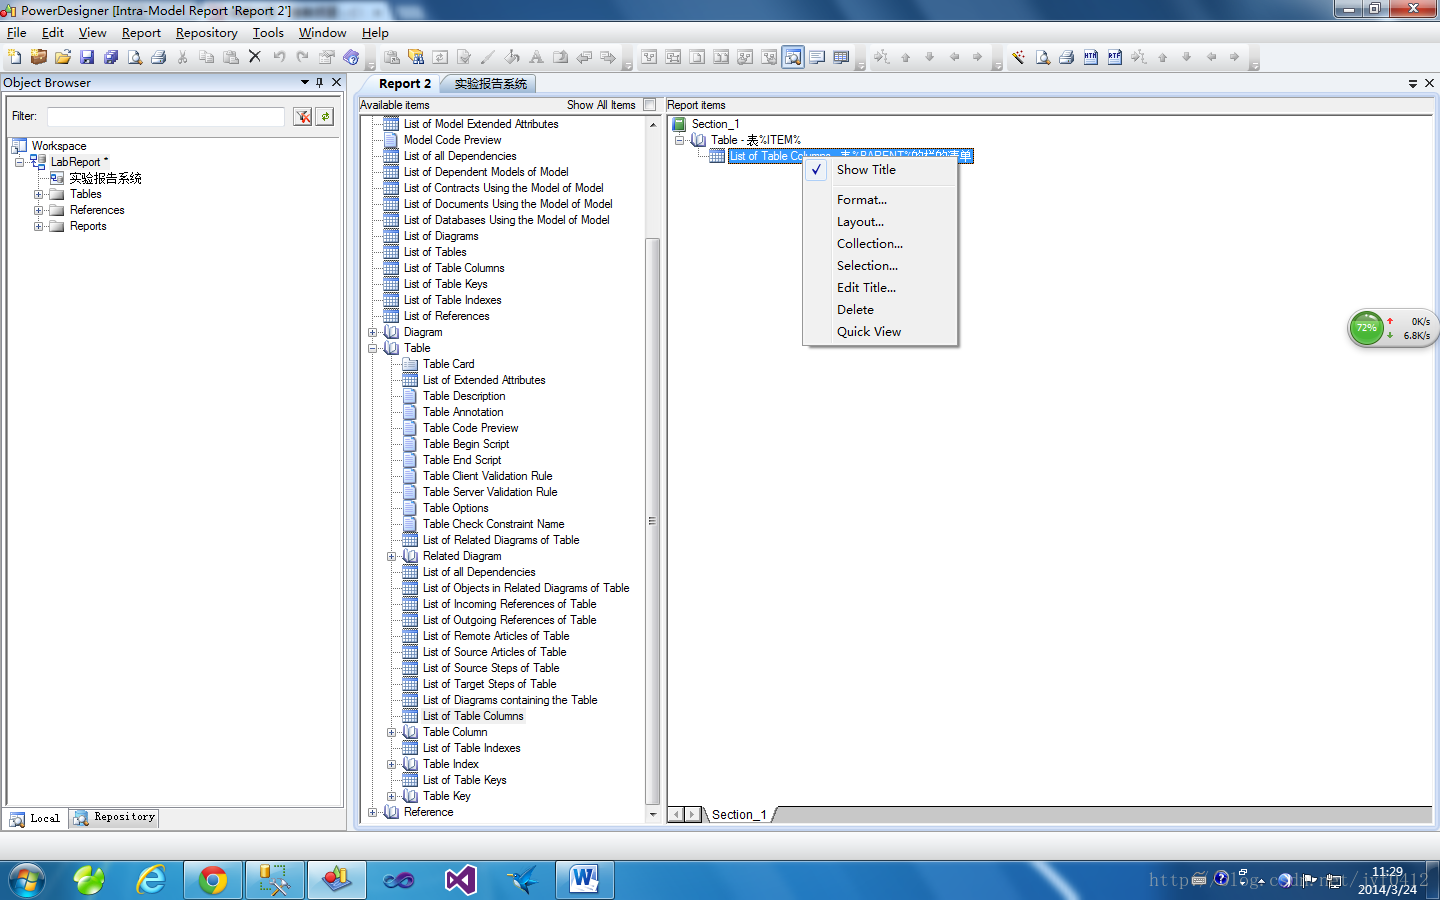
Task: Choose Edit Title... from context menu
Action: (x=880, y=288)
